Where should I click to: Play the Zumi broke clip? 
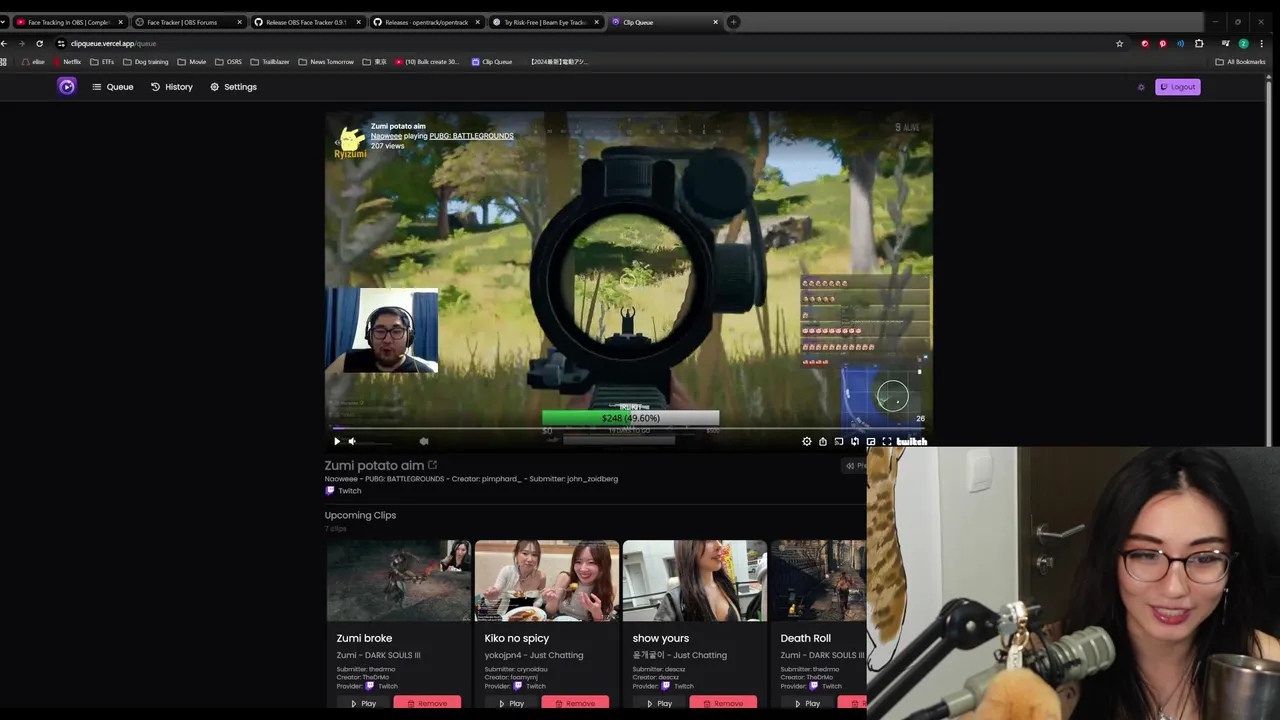pos(363,703)
